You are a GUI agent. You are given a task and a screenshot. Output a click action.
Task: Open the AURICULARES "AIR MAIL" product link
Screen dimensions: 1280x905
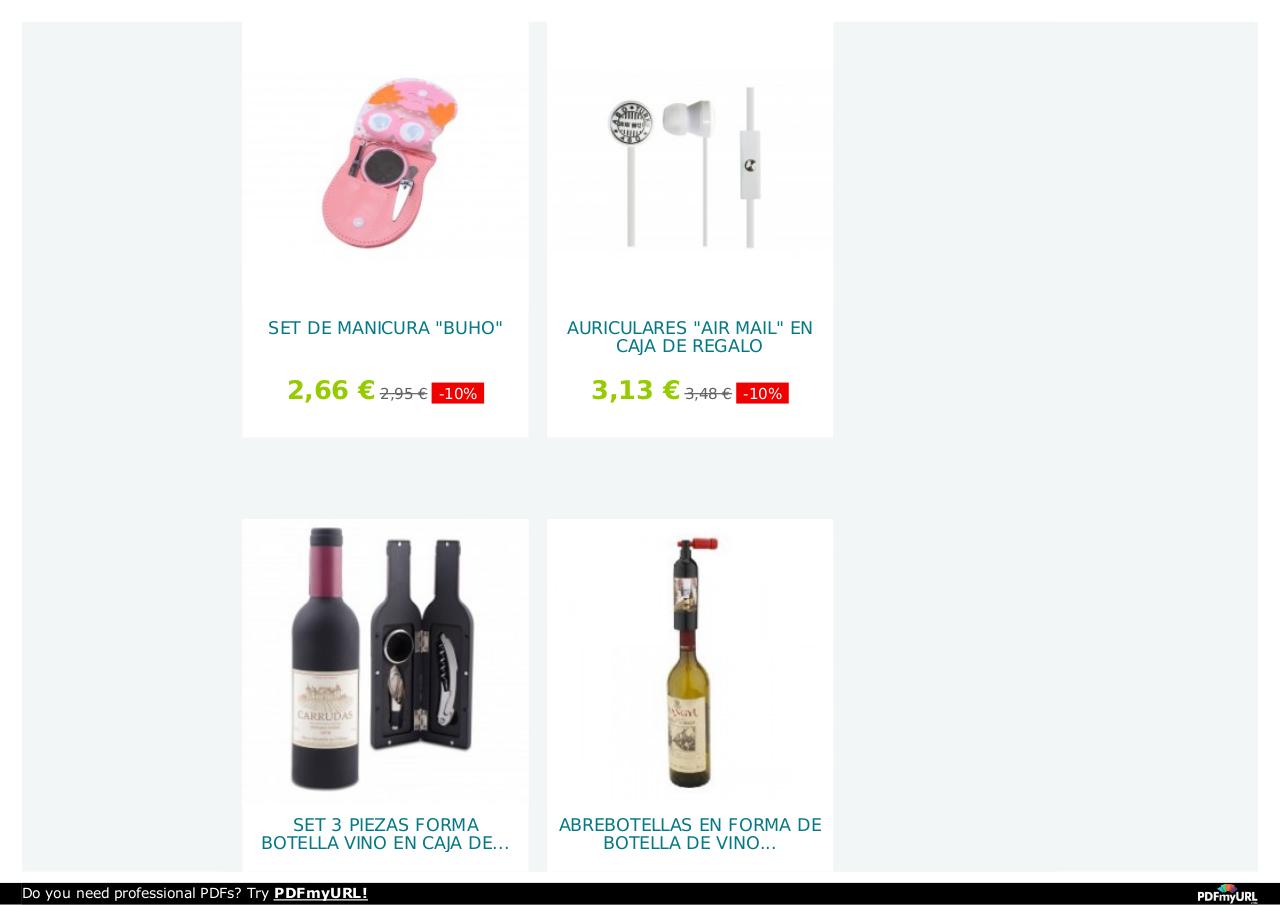point(690,337)
